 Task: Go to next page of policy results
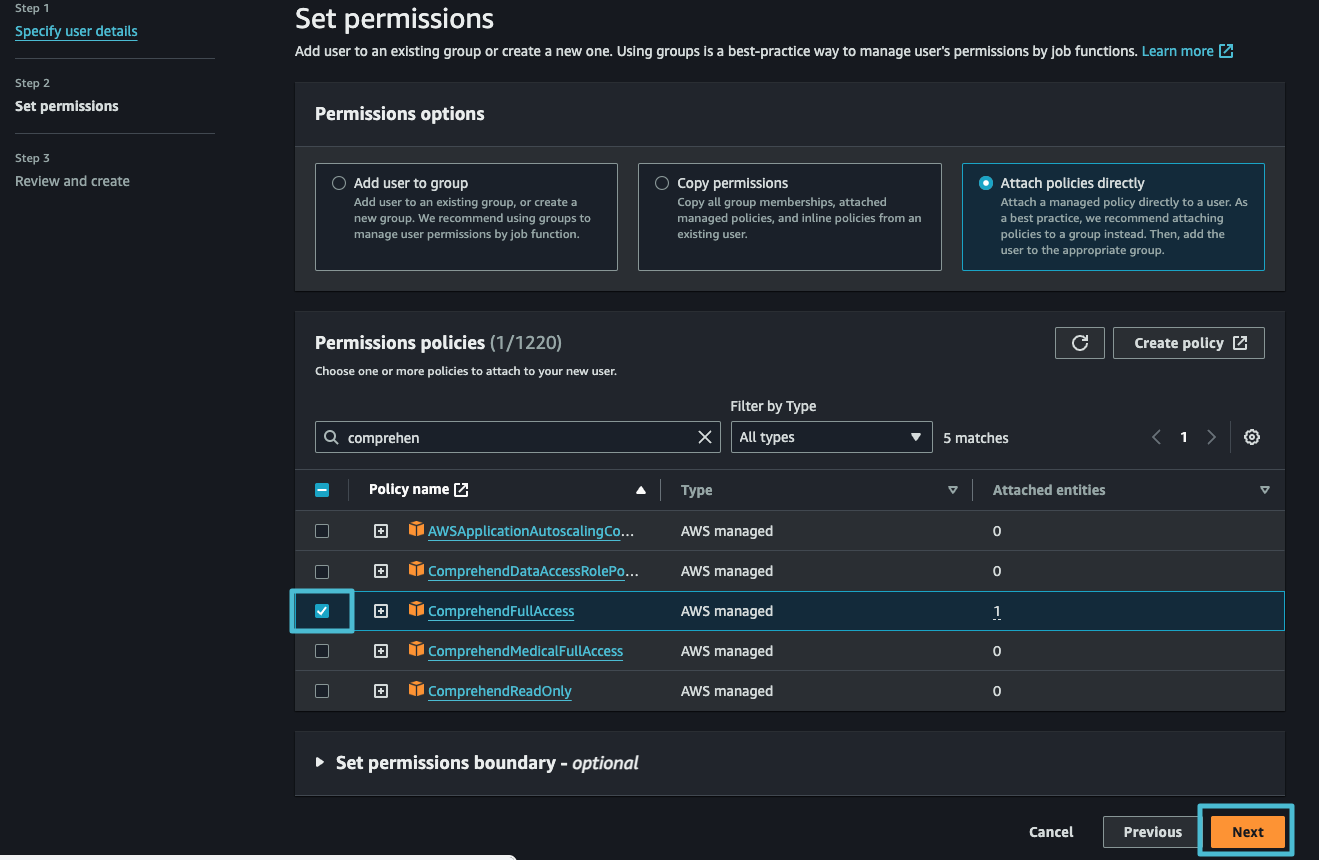[x=1211, y=437]
